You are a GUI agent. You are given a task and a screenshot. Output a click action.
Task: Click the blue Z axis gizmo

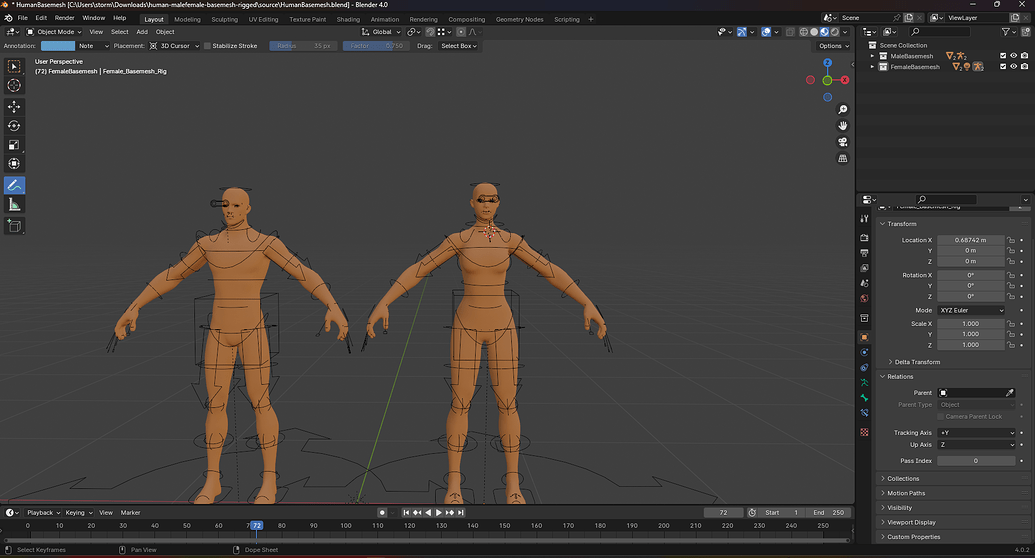tap(828, 63)
